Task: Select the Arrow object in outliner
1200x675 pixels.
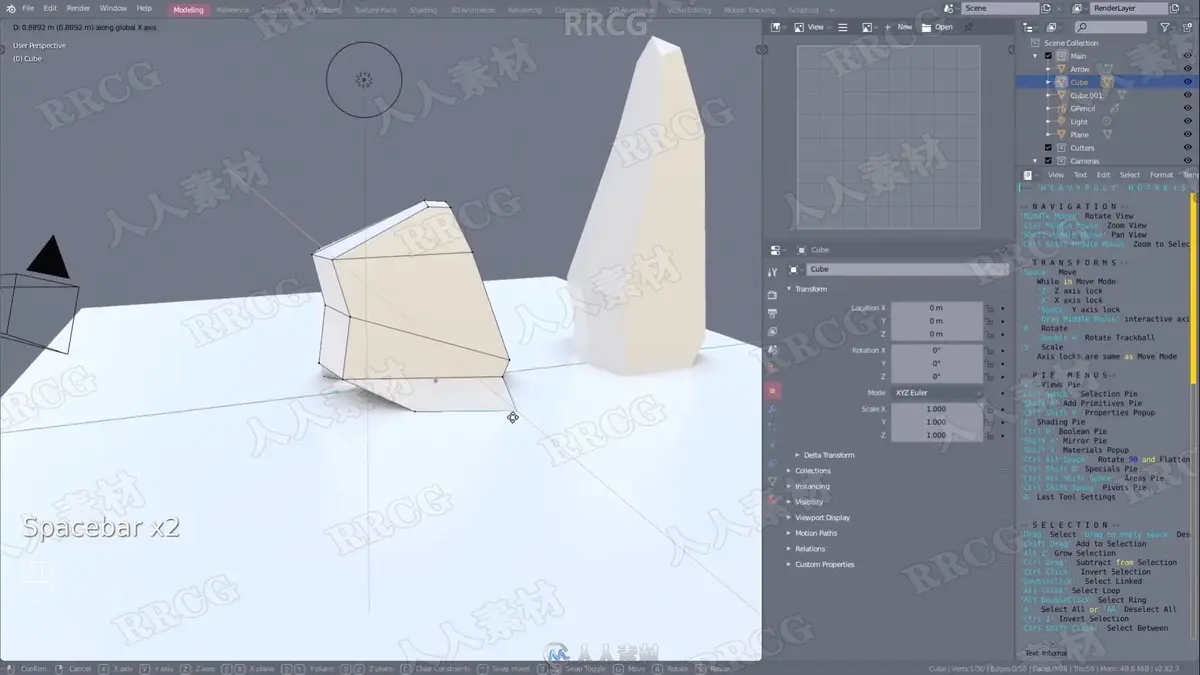Action: (x=1080, y=69)
